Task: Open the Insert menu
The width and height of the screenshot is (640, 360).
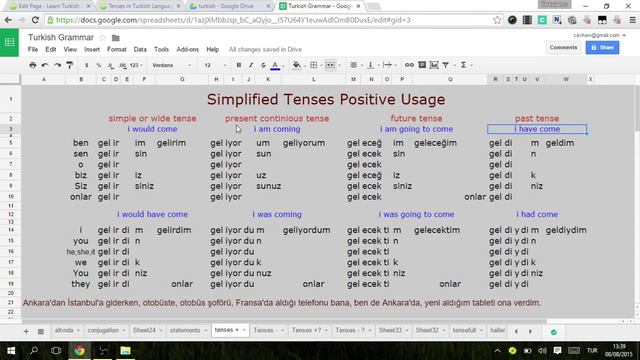Action: [92, 49]
